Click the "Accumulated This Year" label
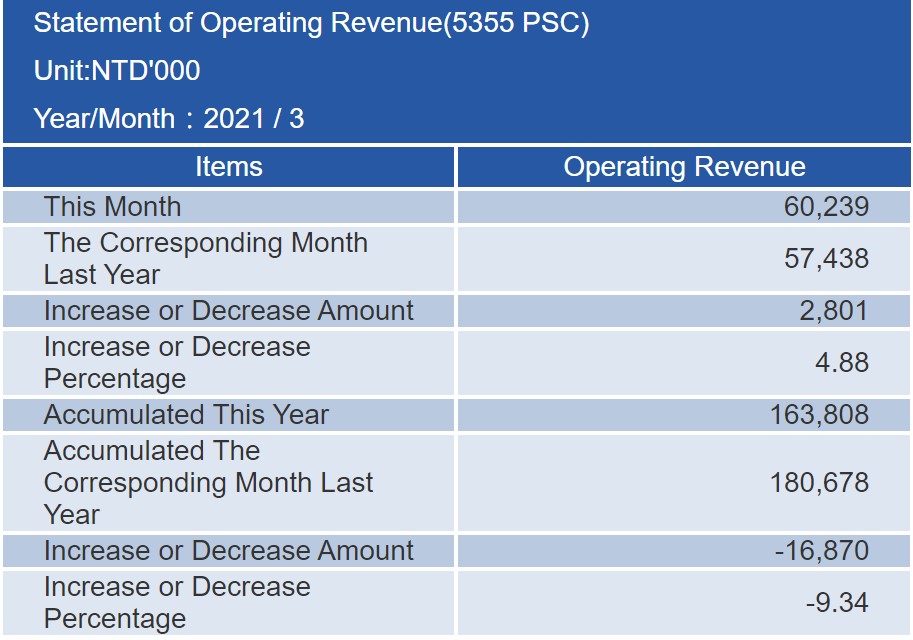Screen dimensions: 913x640 tap(186, 415)
